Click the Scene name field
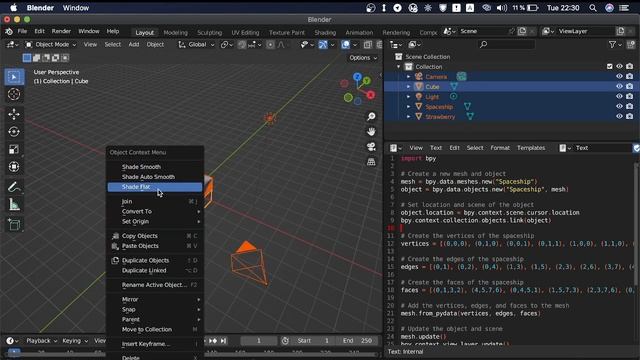 [482, 31]
